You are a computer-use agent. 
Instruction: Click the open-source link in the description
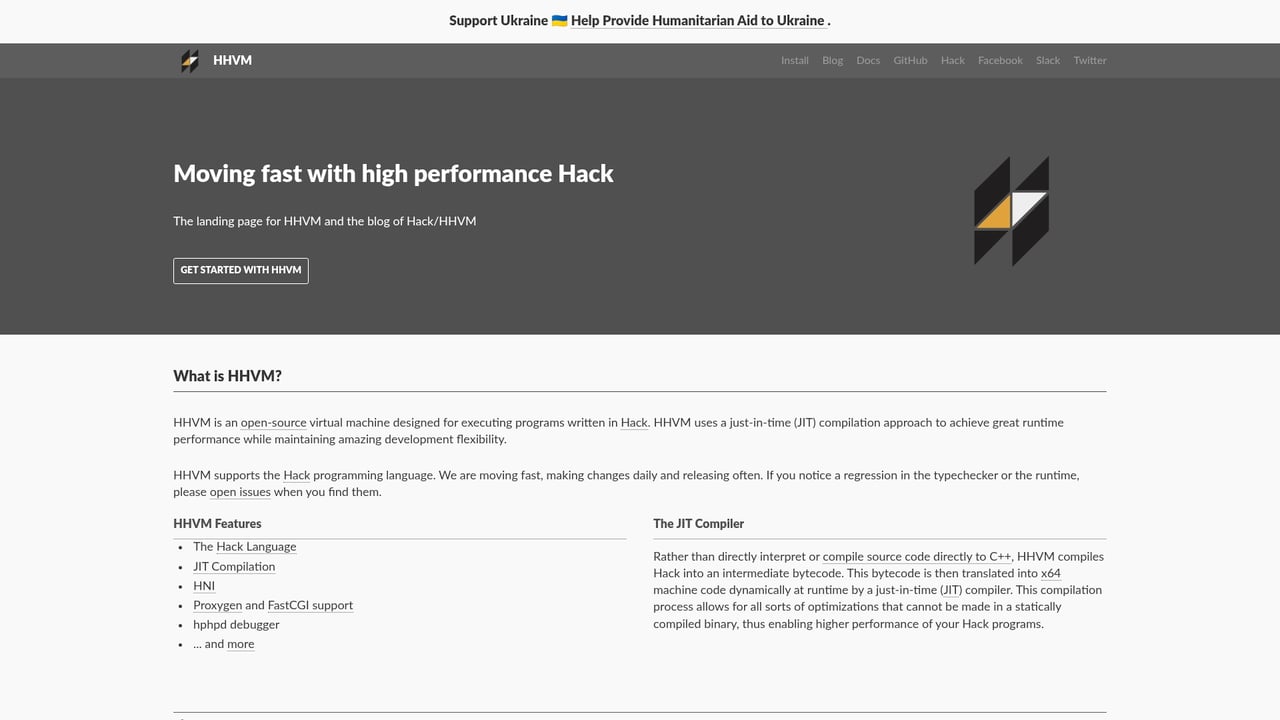272,422
